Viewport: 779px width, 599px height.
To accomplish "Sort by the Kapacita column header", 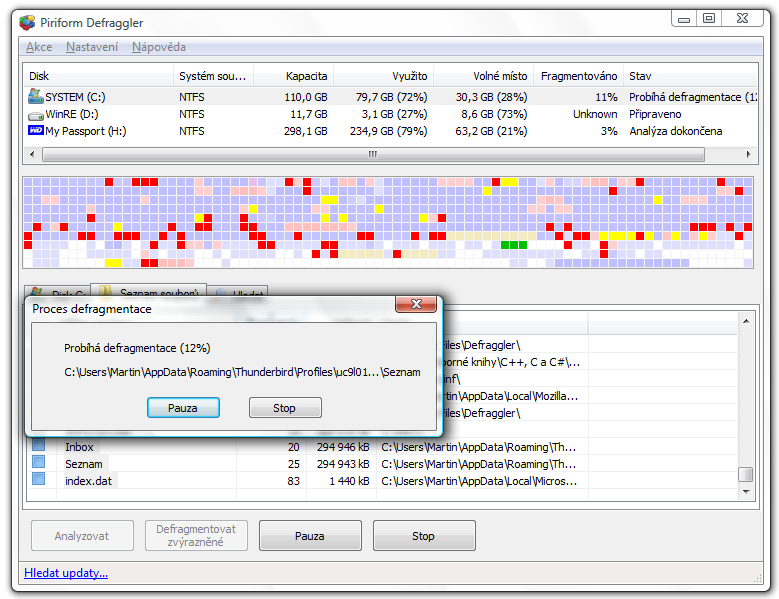I will 293,76.
